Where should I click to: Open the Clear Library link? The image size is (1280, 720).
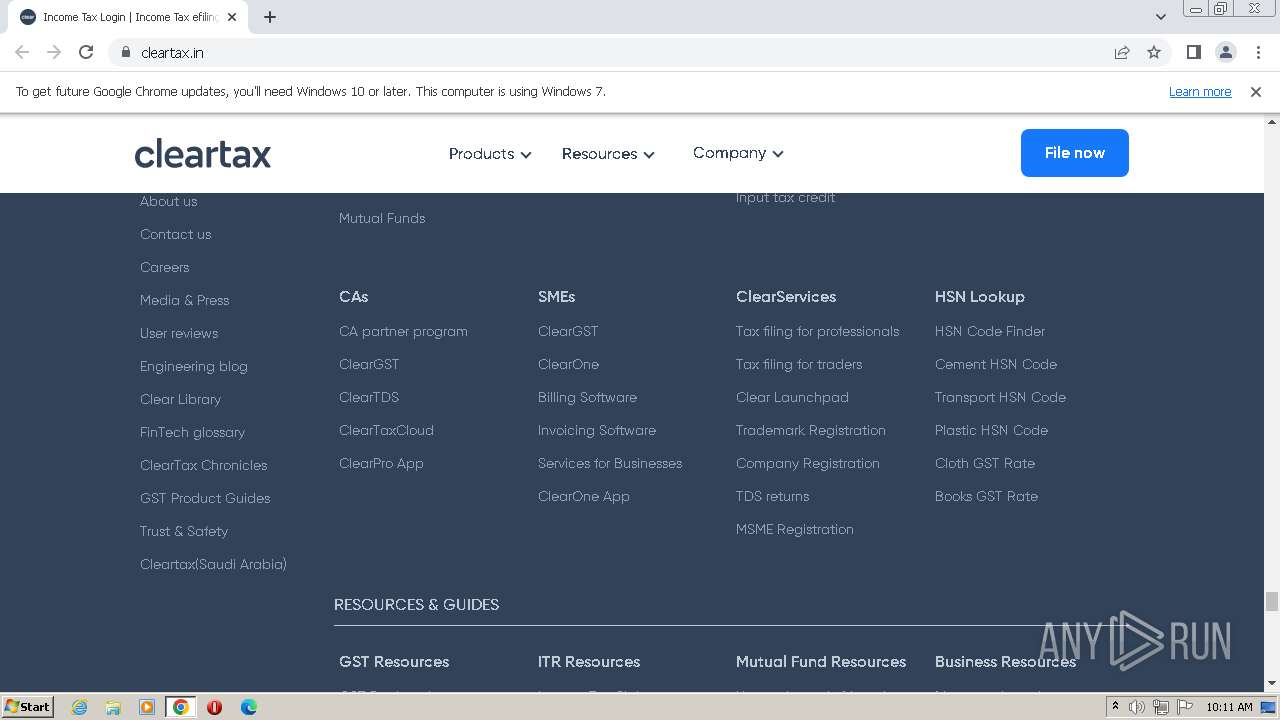pyautogui.click(x=180, y=399)
